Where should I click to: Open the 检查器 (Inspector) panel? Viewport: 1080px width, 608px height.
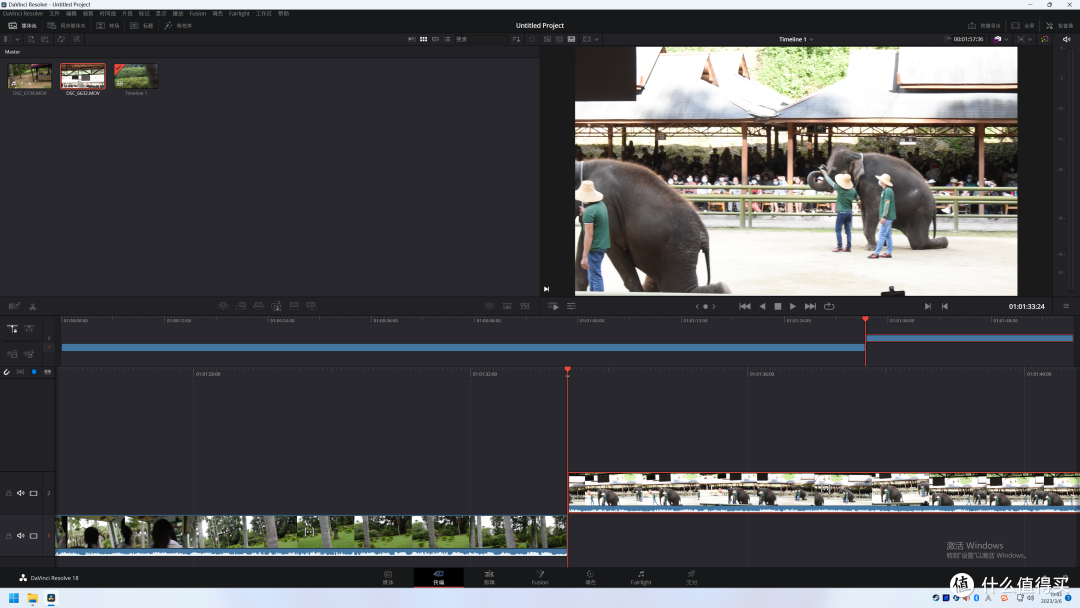[x=1059, y=25]
